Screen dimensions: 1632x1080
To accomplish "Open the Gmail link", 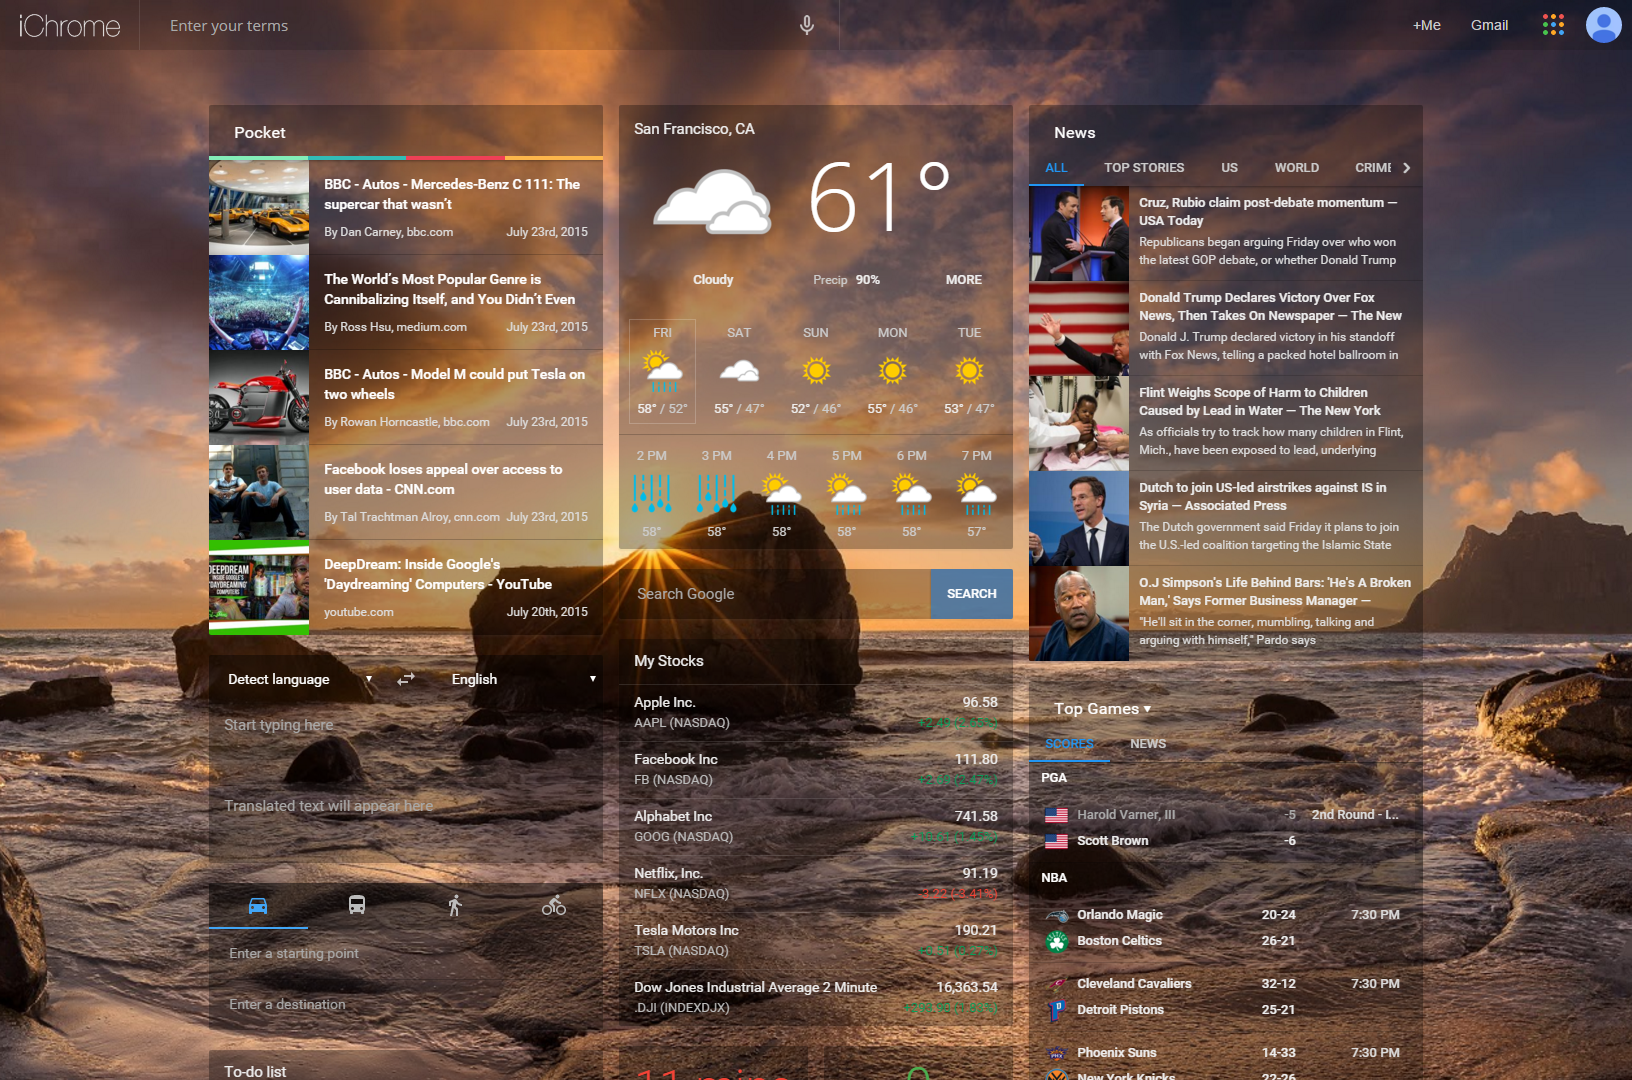I will pyautogui.click(x=1489, y=25).
